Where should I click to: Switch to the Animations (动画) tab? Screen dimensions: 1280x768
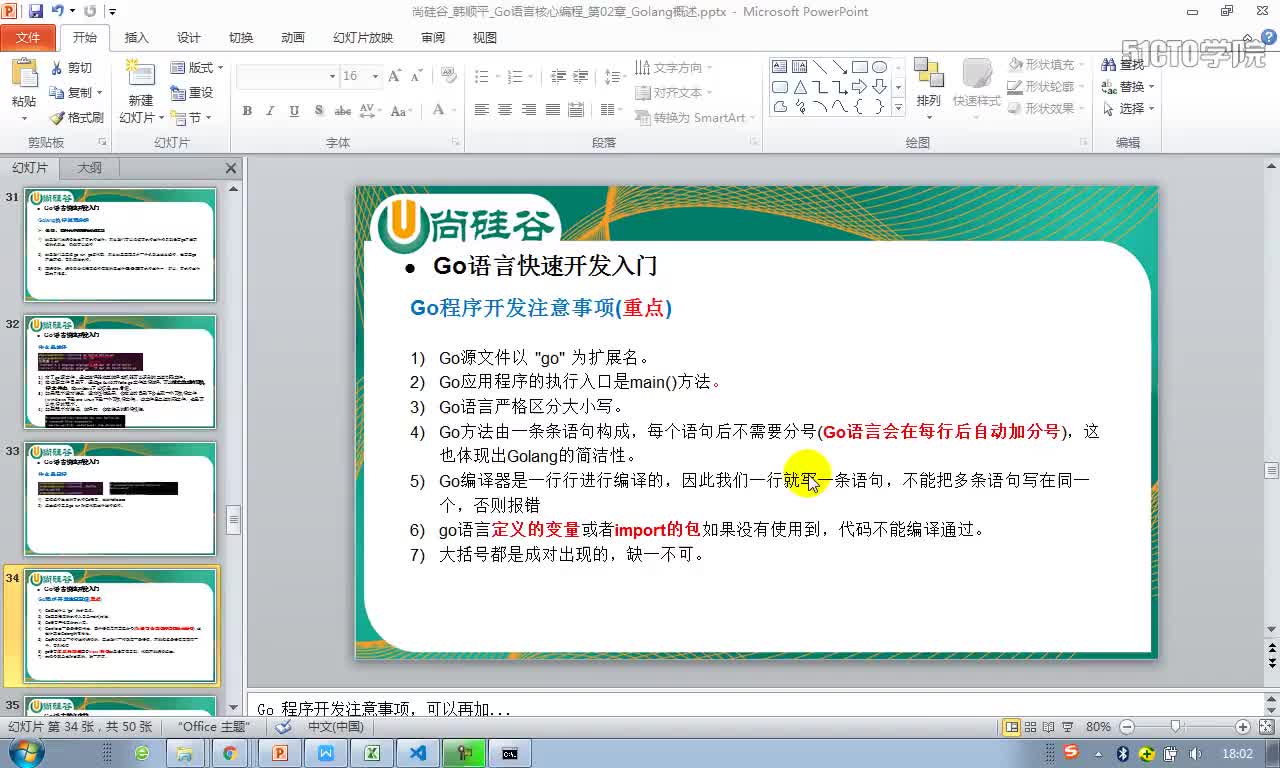[293, 38]
